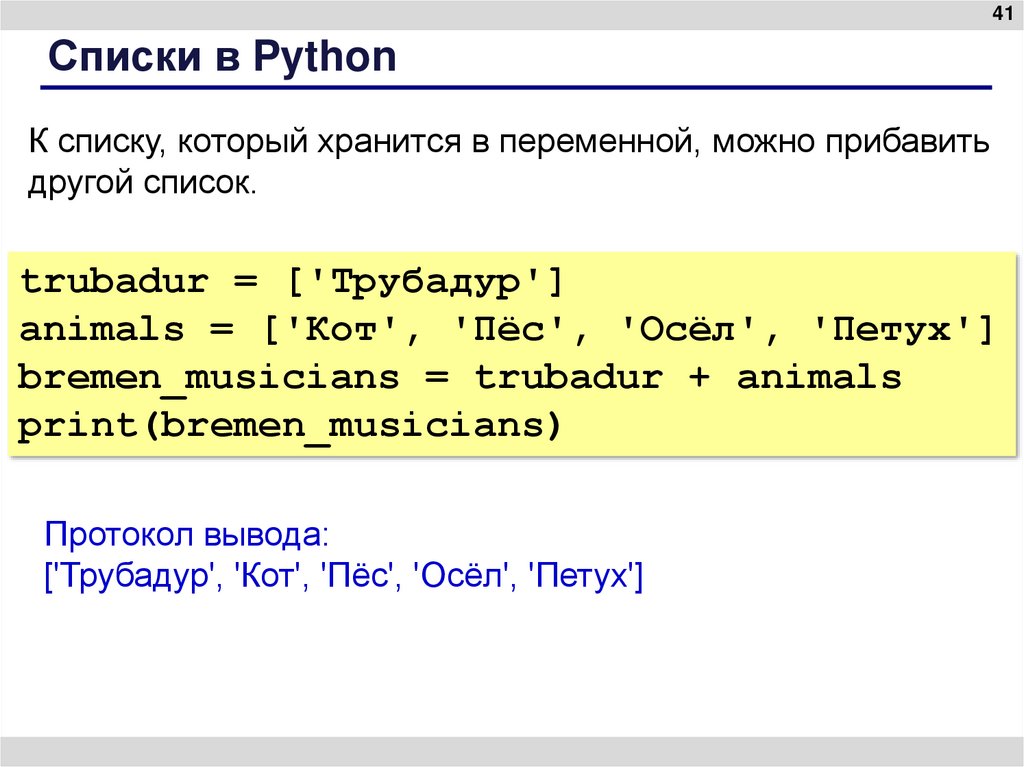Click 'Осёл' in the output list
The height and width of the screenshot is (767, 1024).
click(x=462, y=577)
